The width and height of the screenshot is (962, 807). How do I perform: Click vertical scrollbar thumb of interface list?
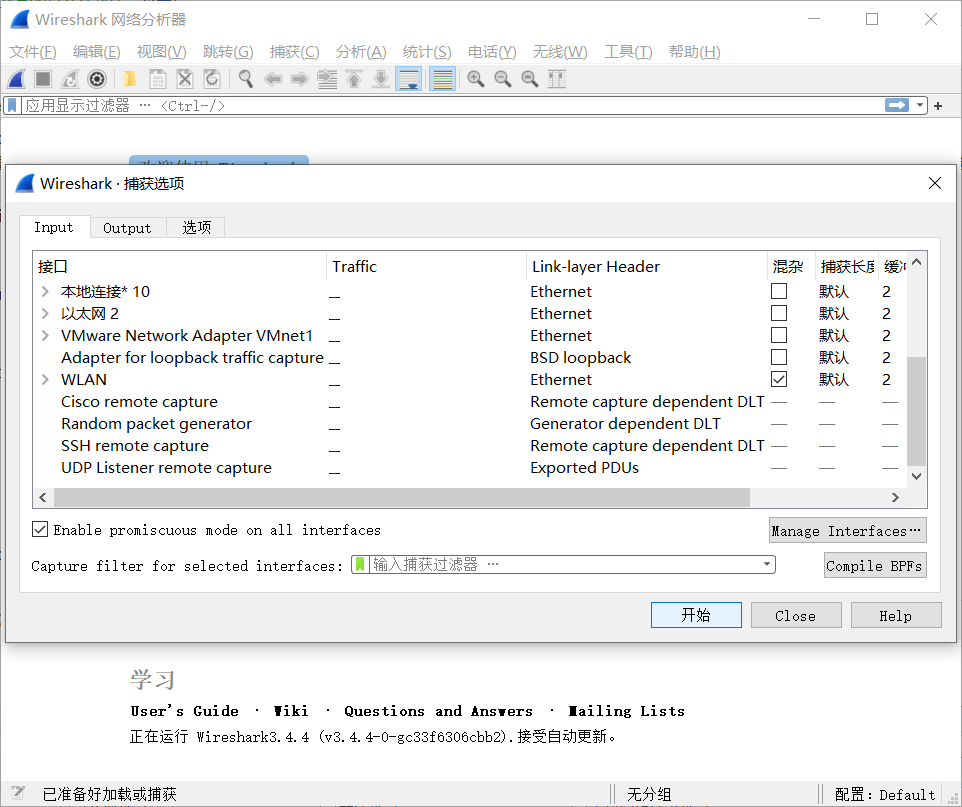coord(916,411)
